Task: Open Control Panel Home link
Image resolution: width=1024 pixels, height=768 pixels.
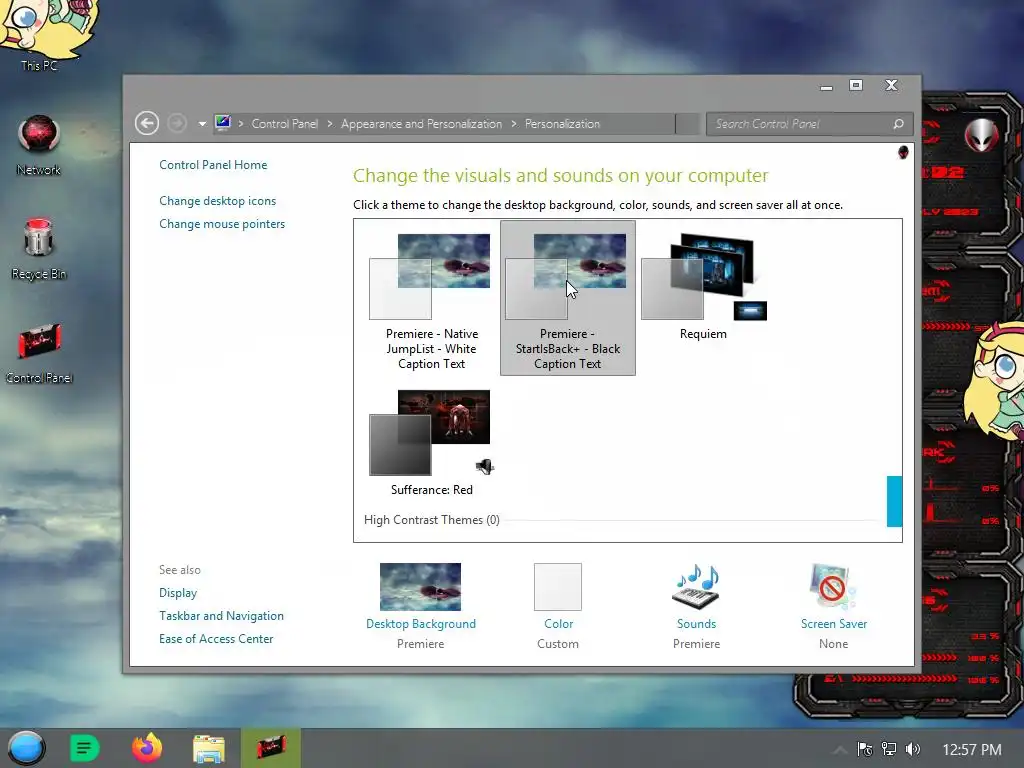Action: [213, 165]
